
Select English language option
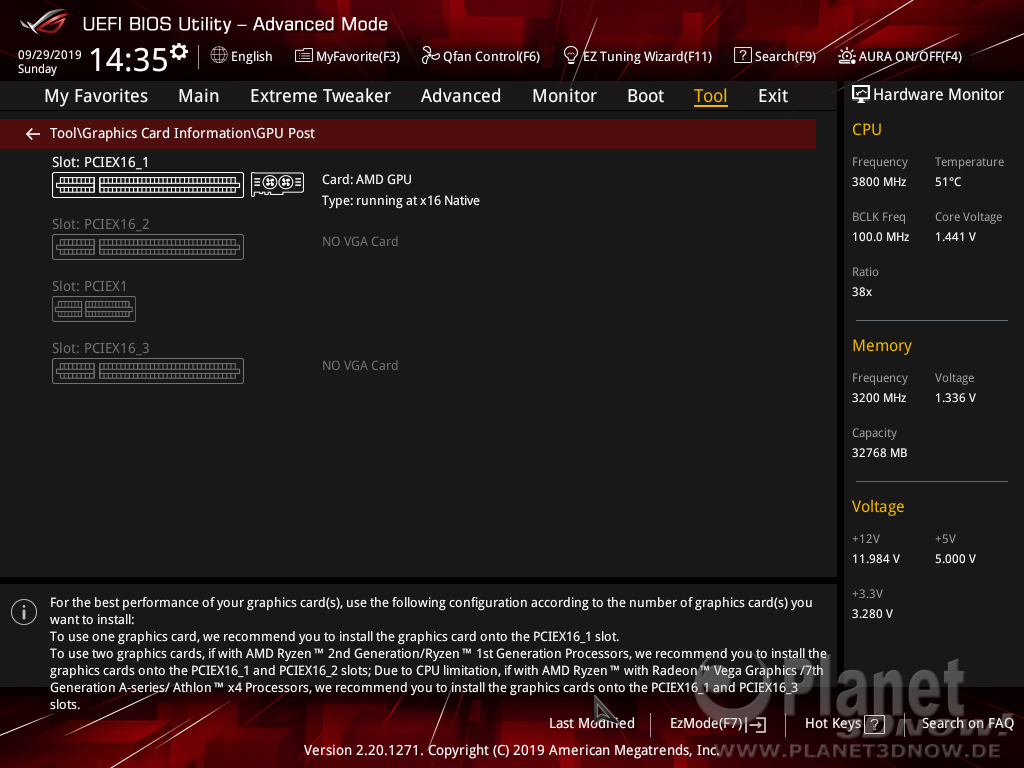tap(251, 57)
